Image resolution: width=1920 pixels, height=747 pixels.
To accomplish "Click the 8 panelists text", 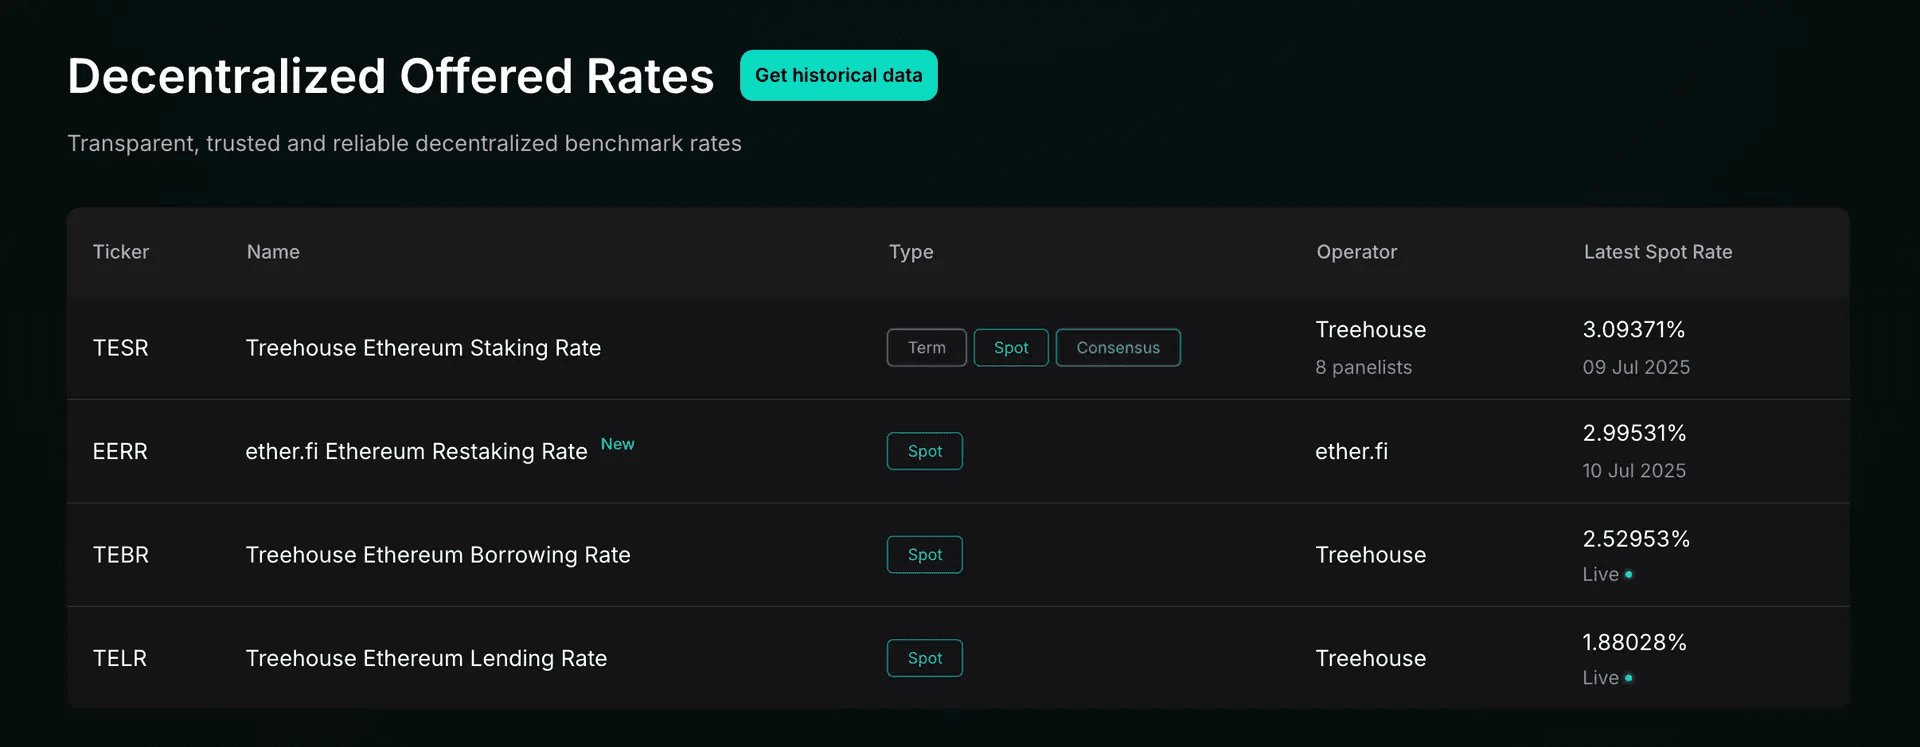I will click(1363, 367).
